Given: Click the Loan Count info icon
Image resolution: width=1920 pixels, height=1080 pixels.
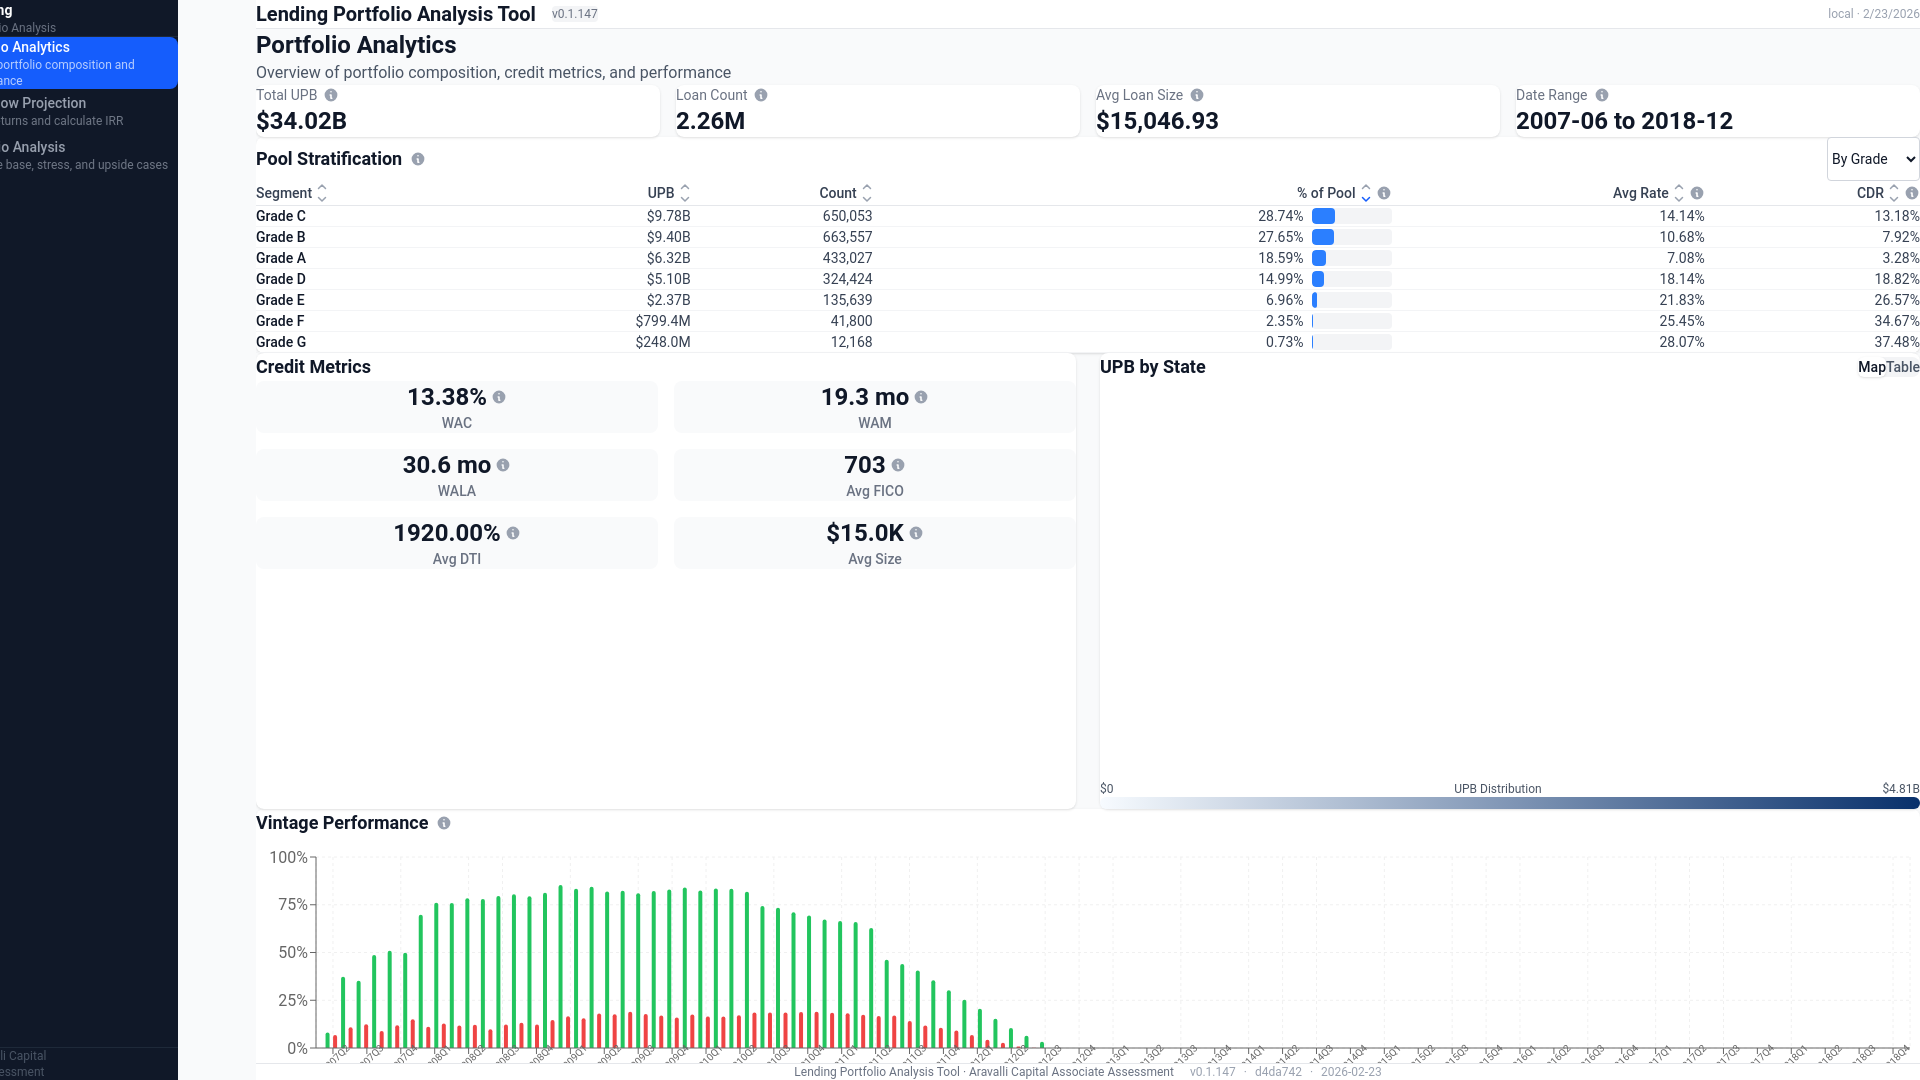Looking at the screenshot, I should coord(761,95).
